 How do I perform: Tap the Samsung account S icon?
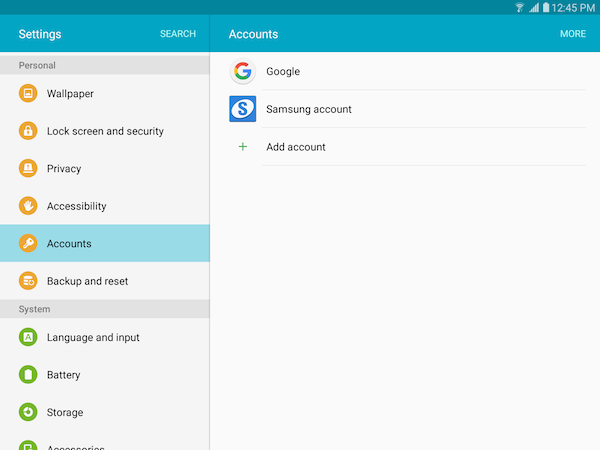[x=243, y=109]
